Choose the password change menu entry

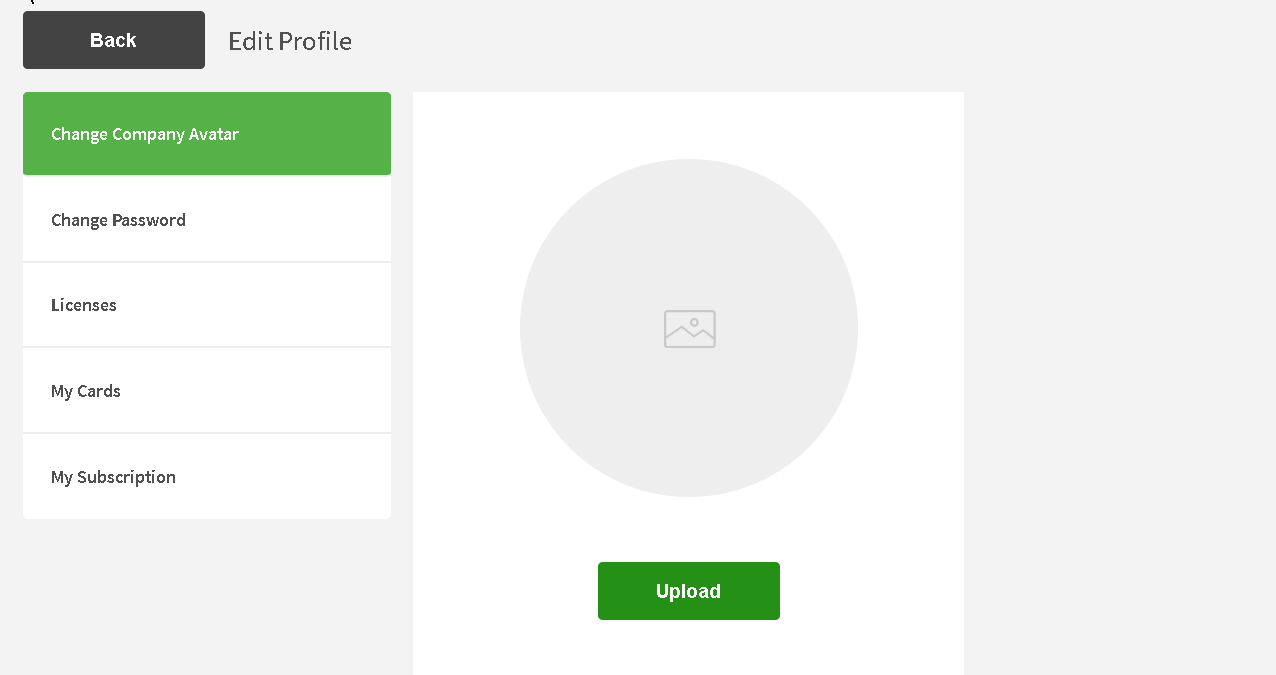click(207, 220)
